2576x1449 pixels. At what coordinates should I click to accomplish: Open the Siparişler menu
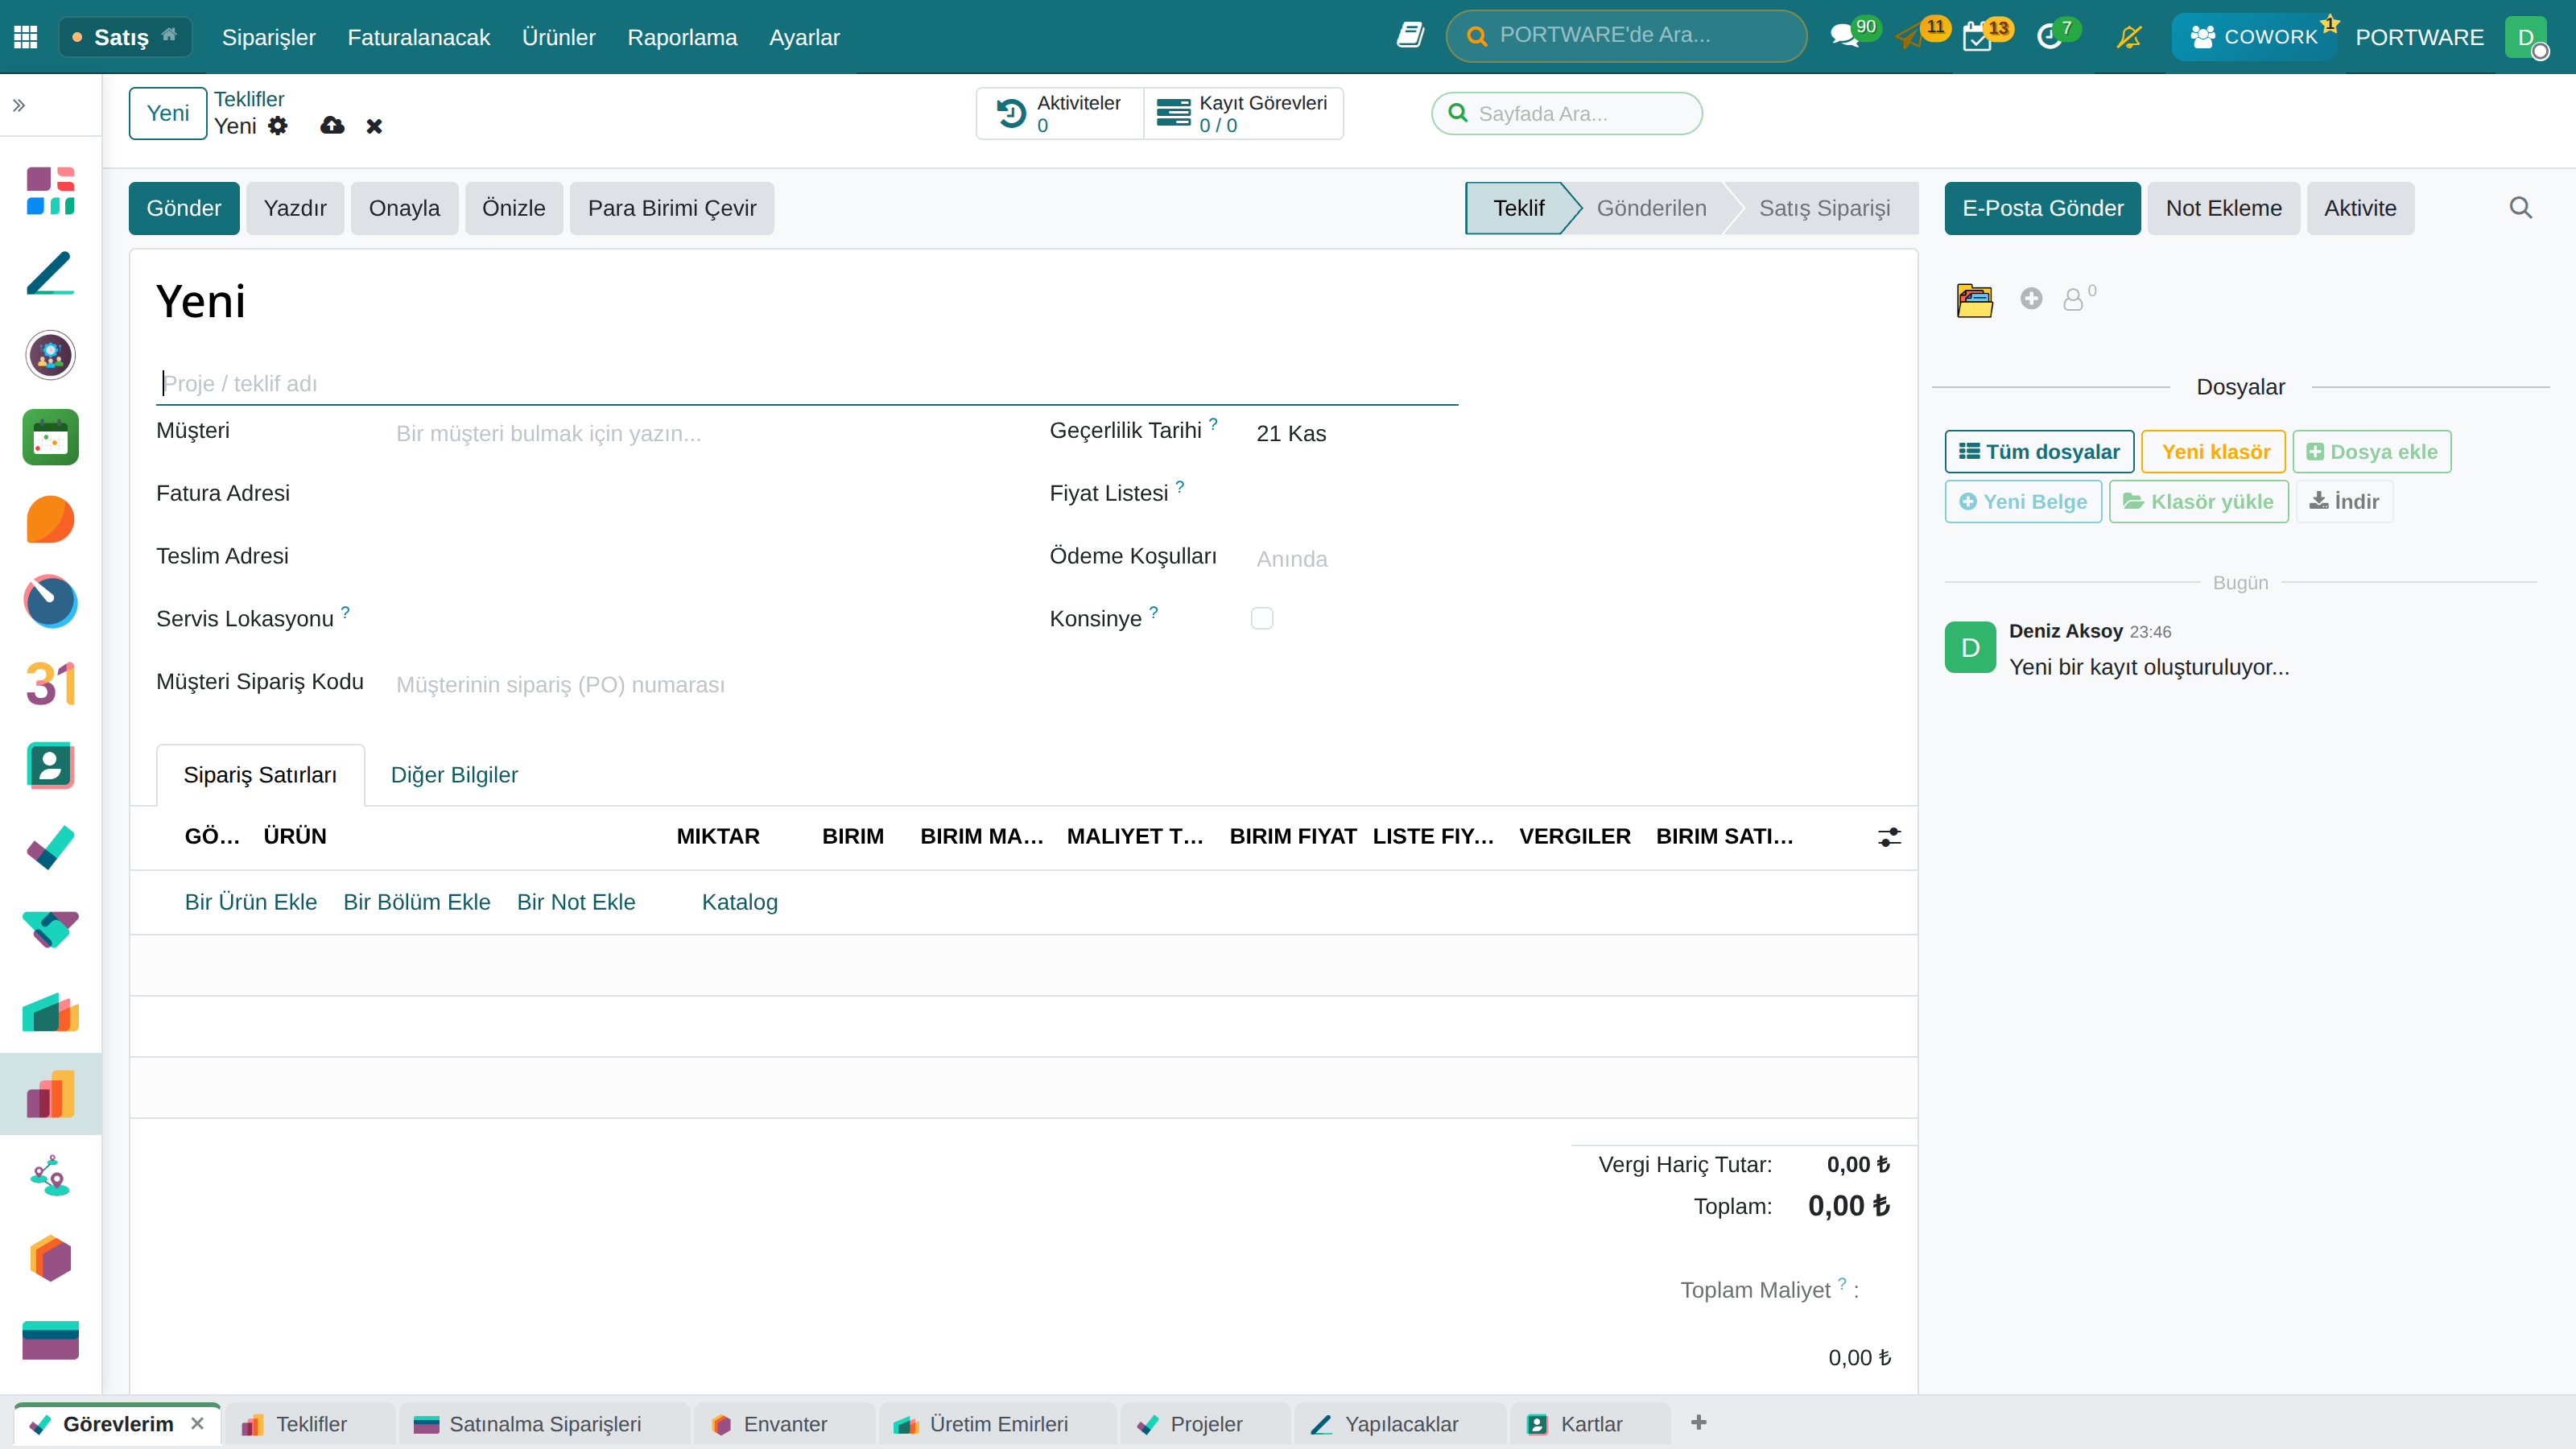pos(268,37)
